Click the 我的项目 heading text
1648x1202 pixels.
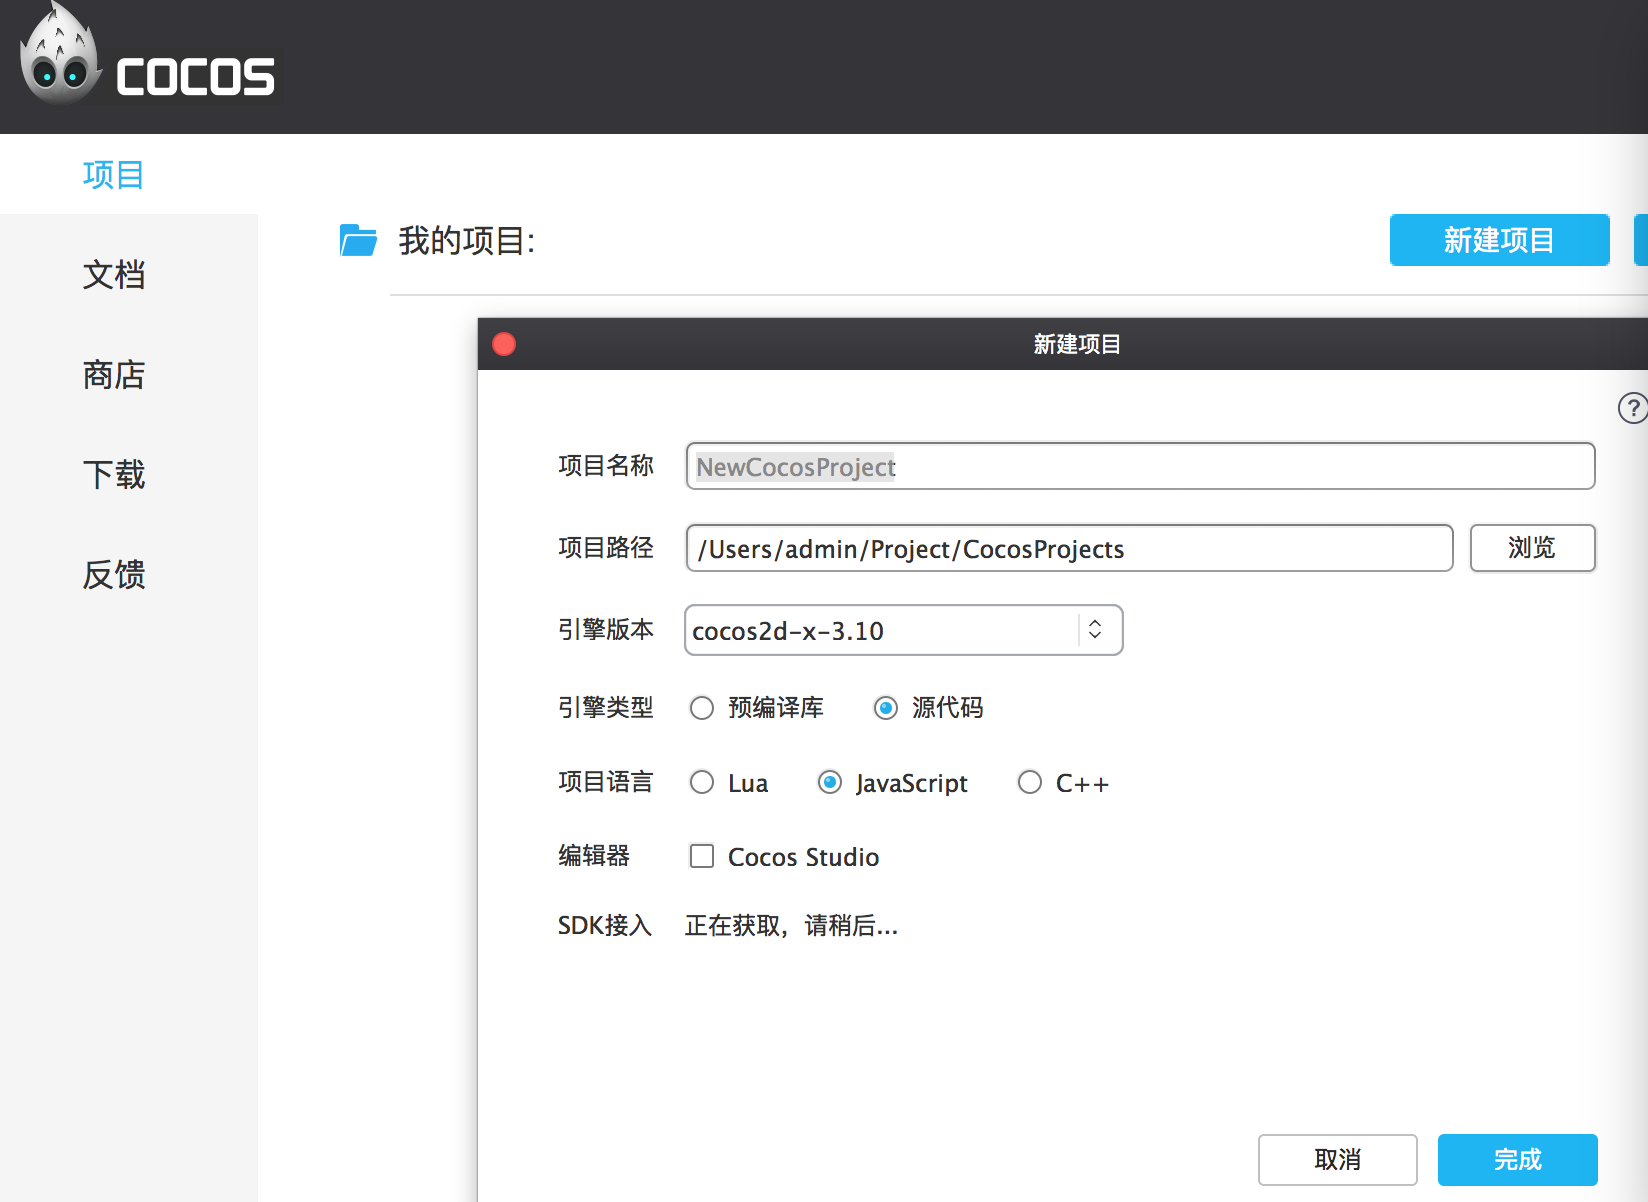467,241
